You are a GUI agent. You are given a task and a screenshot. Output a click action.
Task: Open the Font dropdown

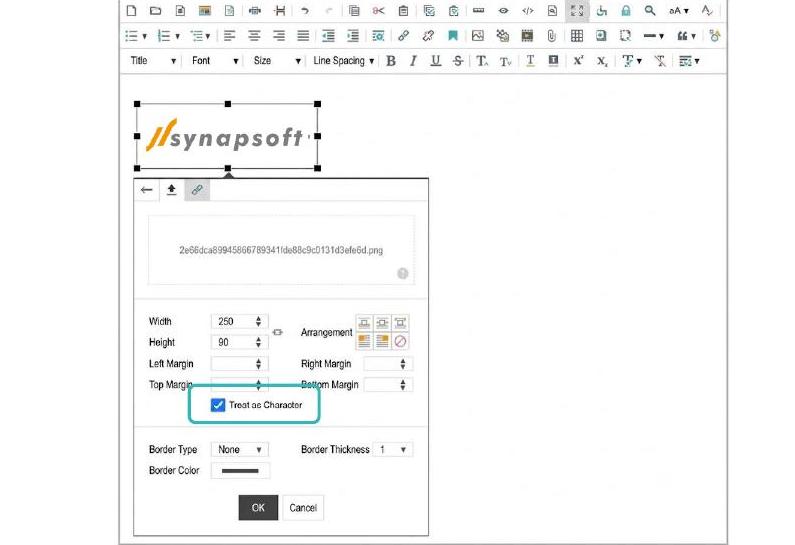(214, 61)
